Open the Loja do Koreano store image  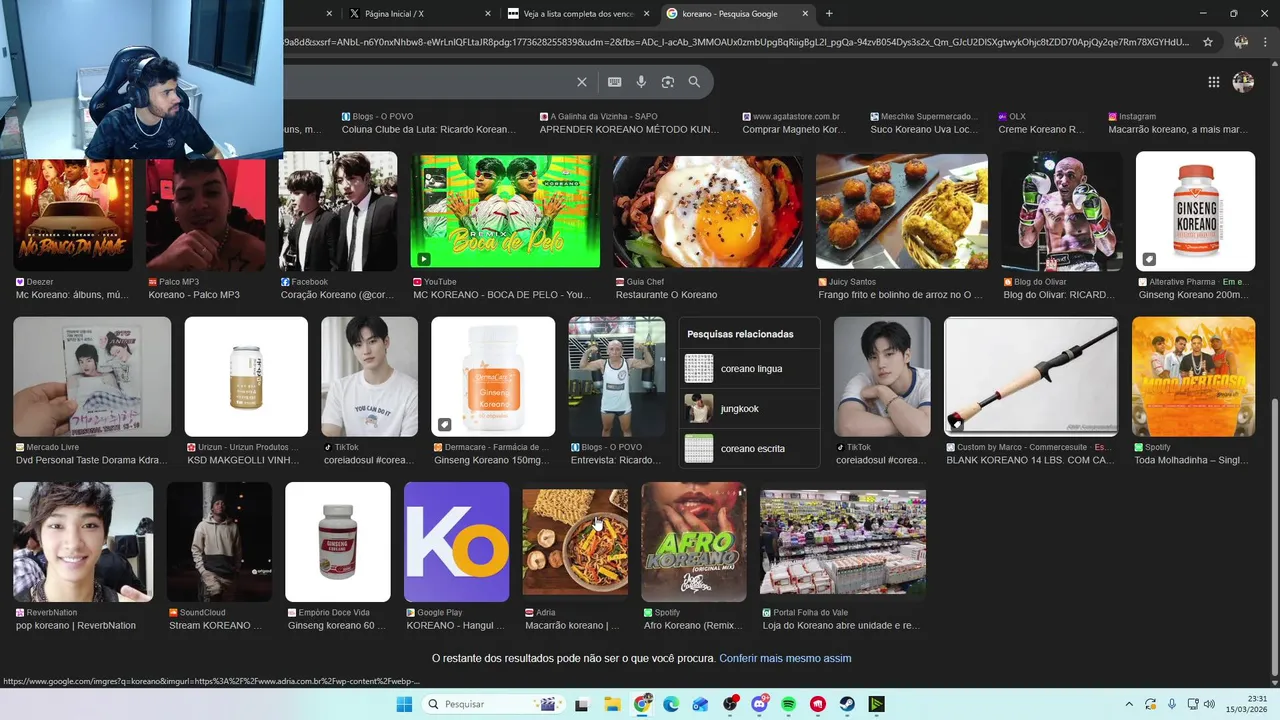[x=843, y=542]
